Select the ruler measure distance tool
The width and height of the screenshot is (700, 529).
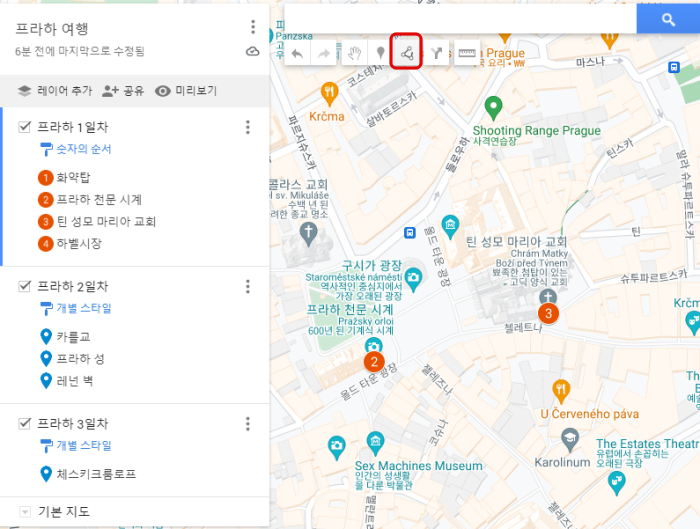[x=467, y=54]
